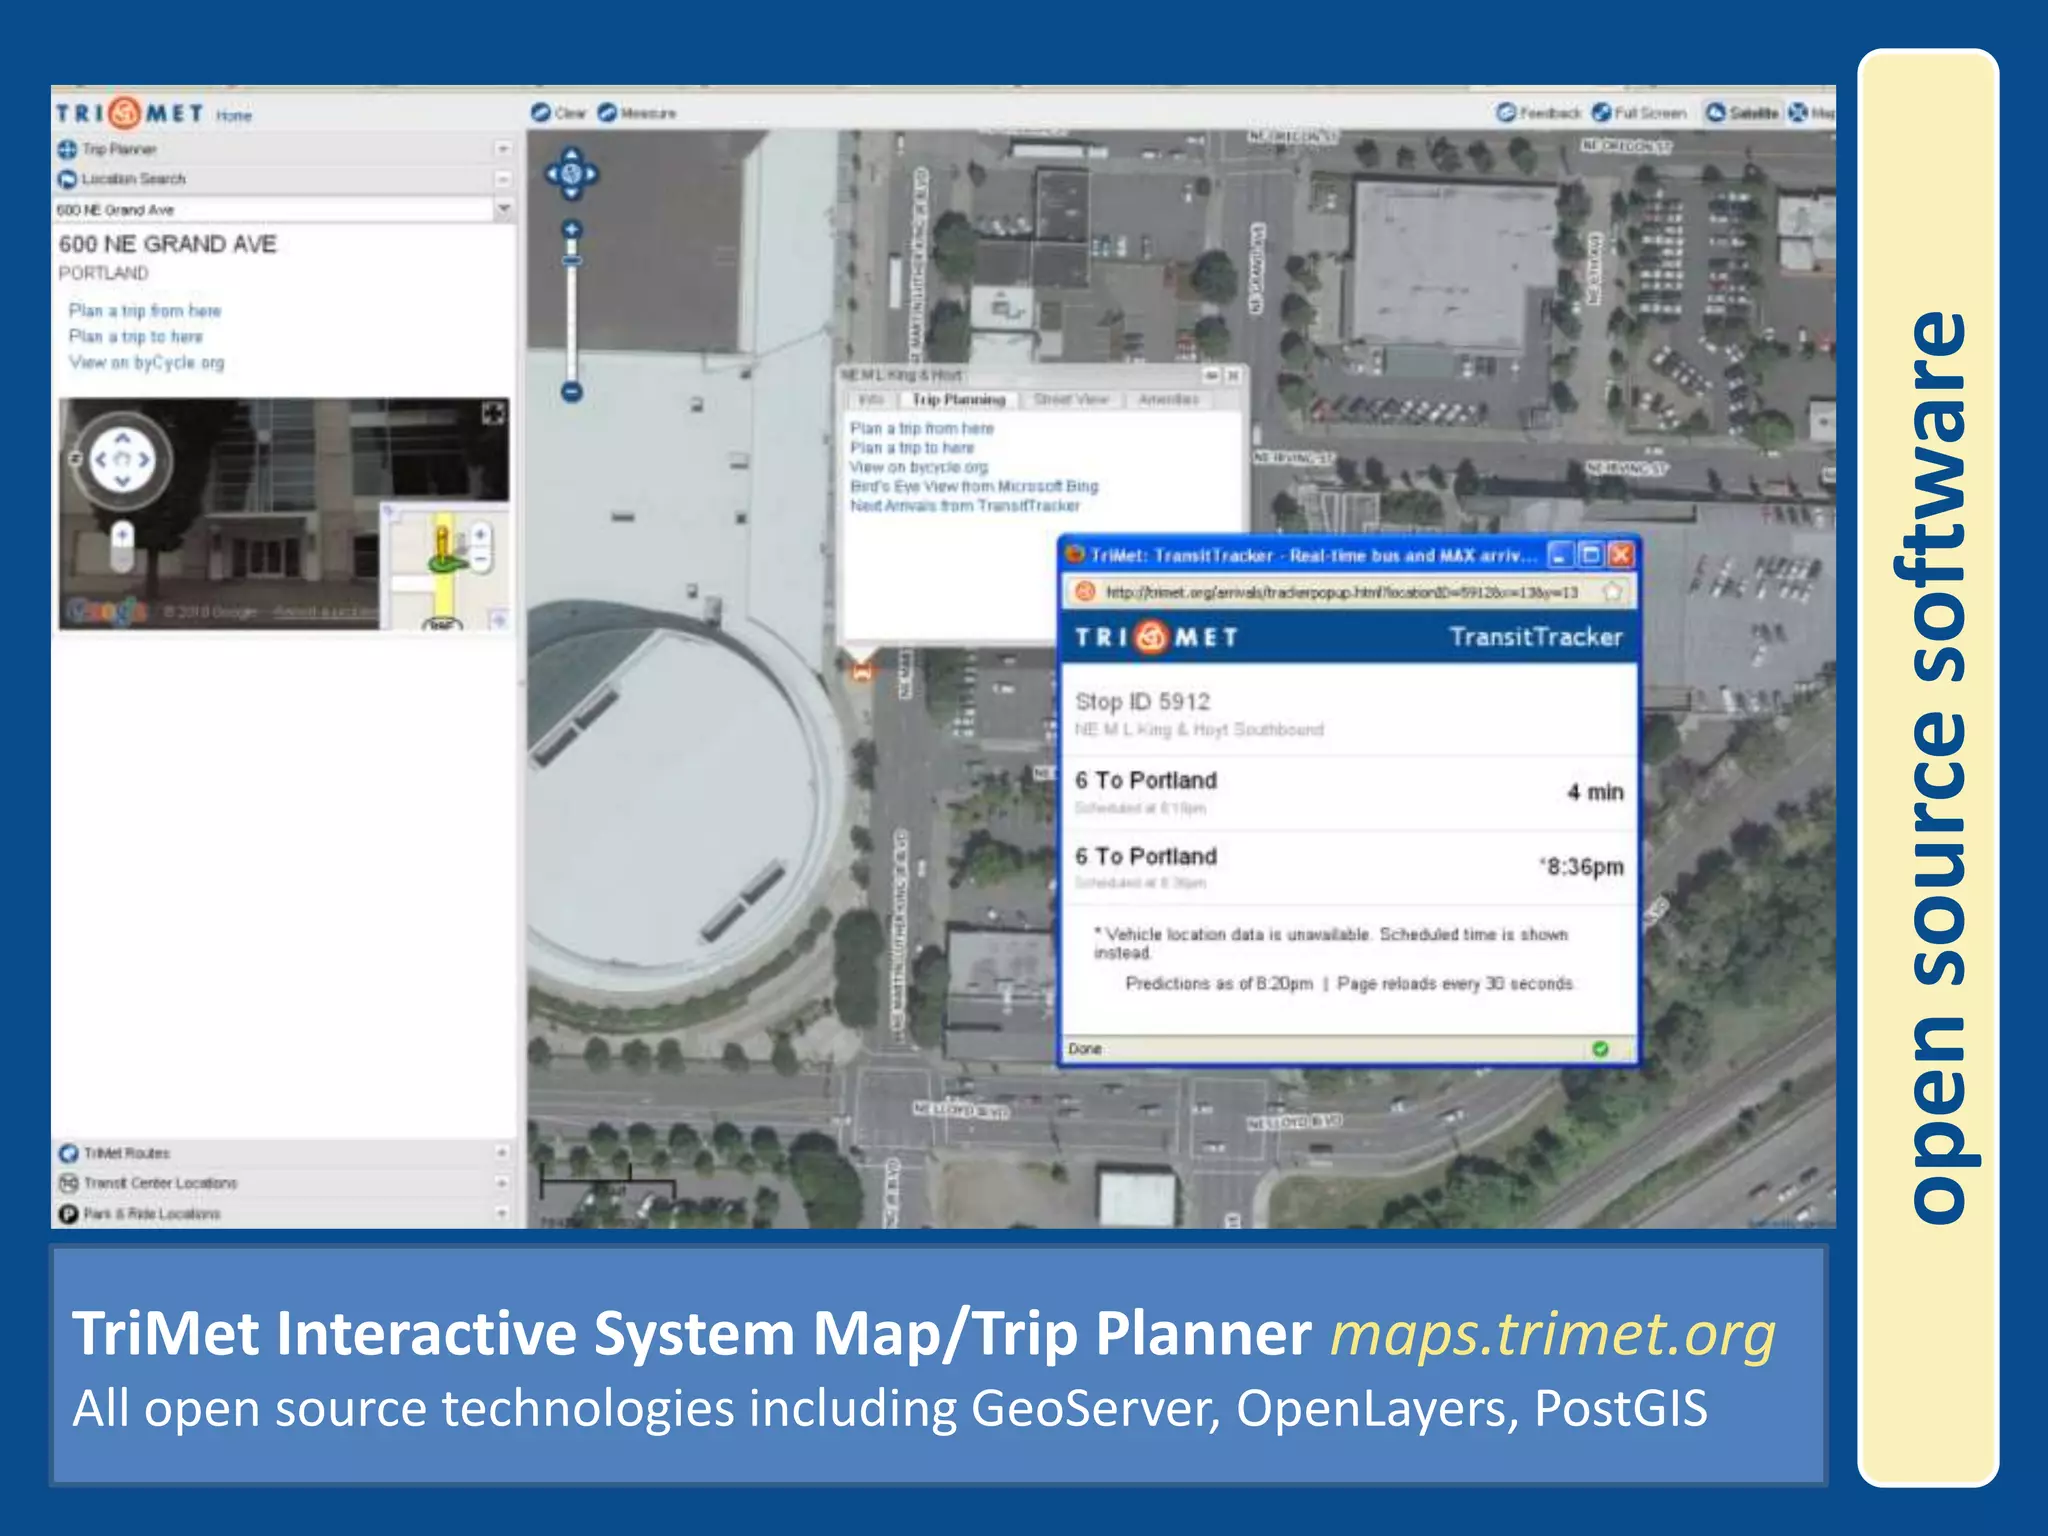Activate the Measure tool

[607, 113]
